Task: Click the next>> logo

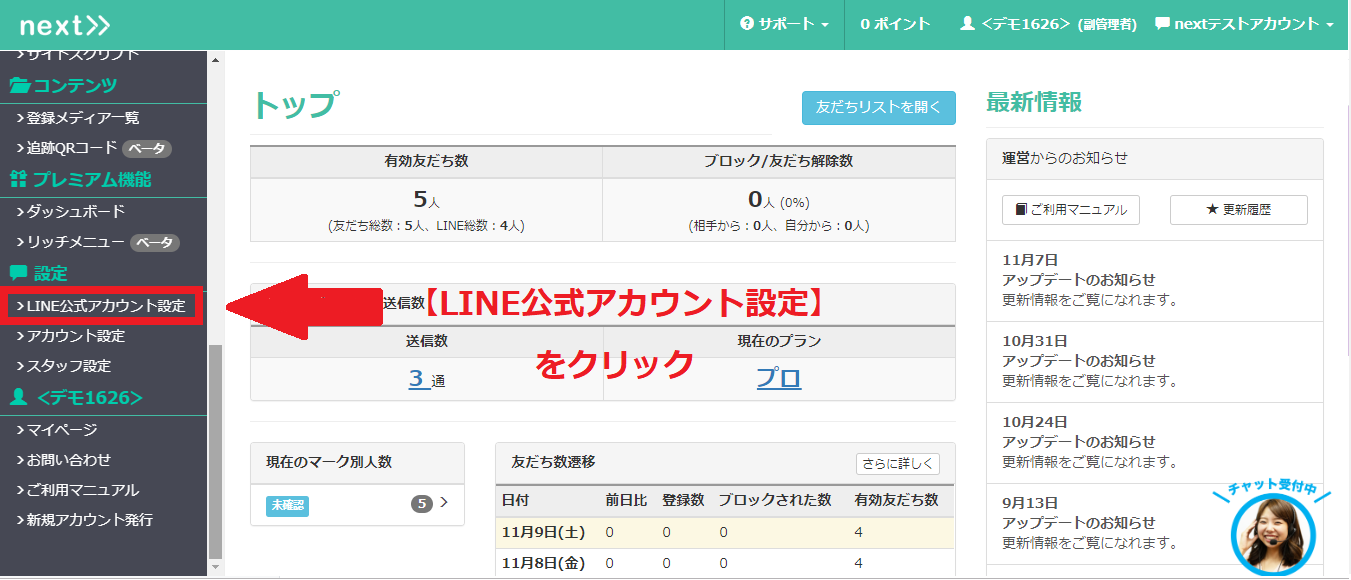Action: click(65, 25)
